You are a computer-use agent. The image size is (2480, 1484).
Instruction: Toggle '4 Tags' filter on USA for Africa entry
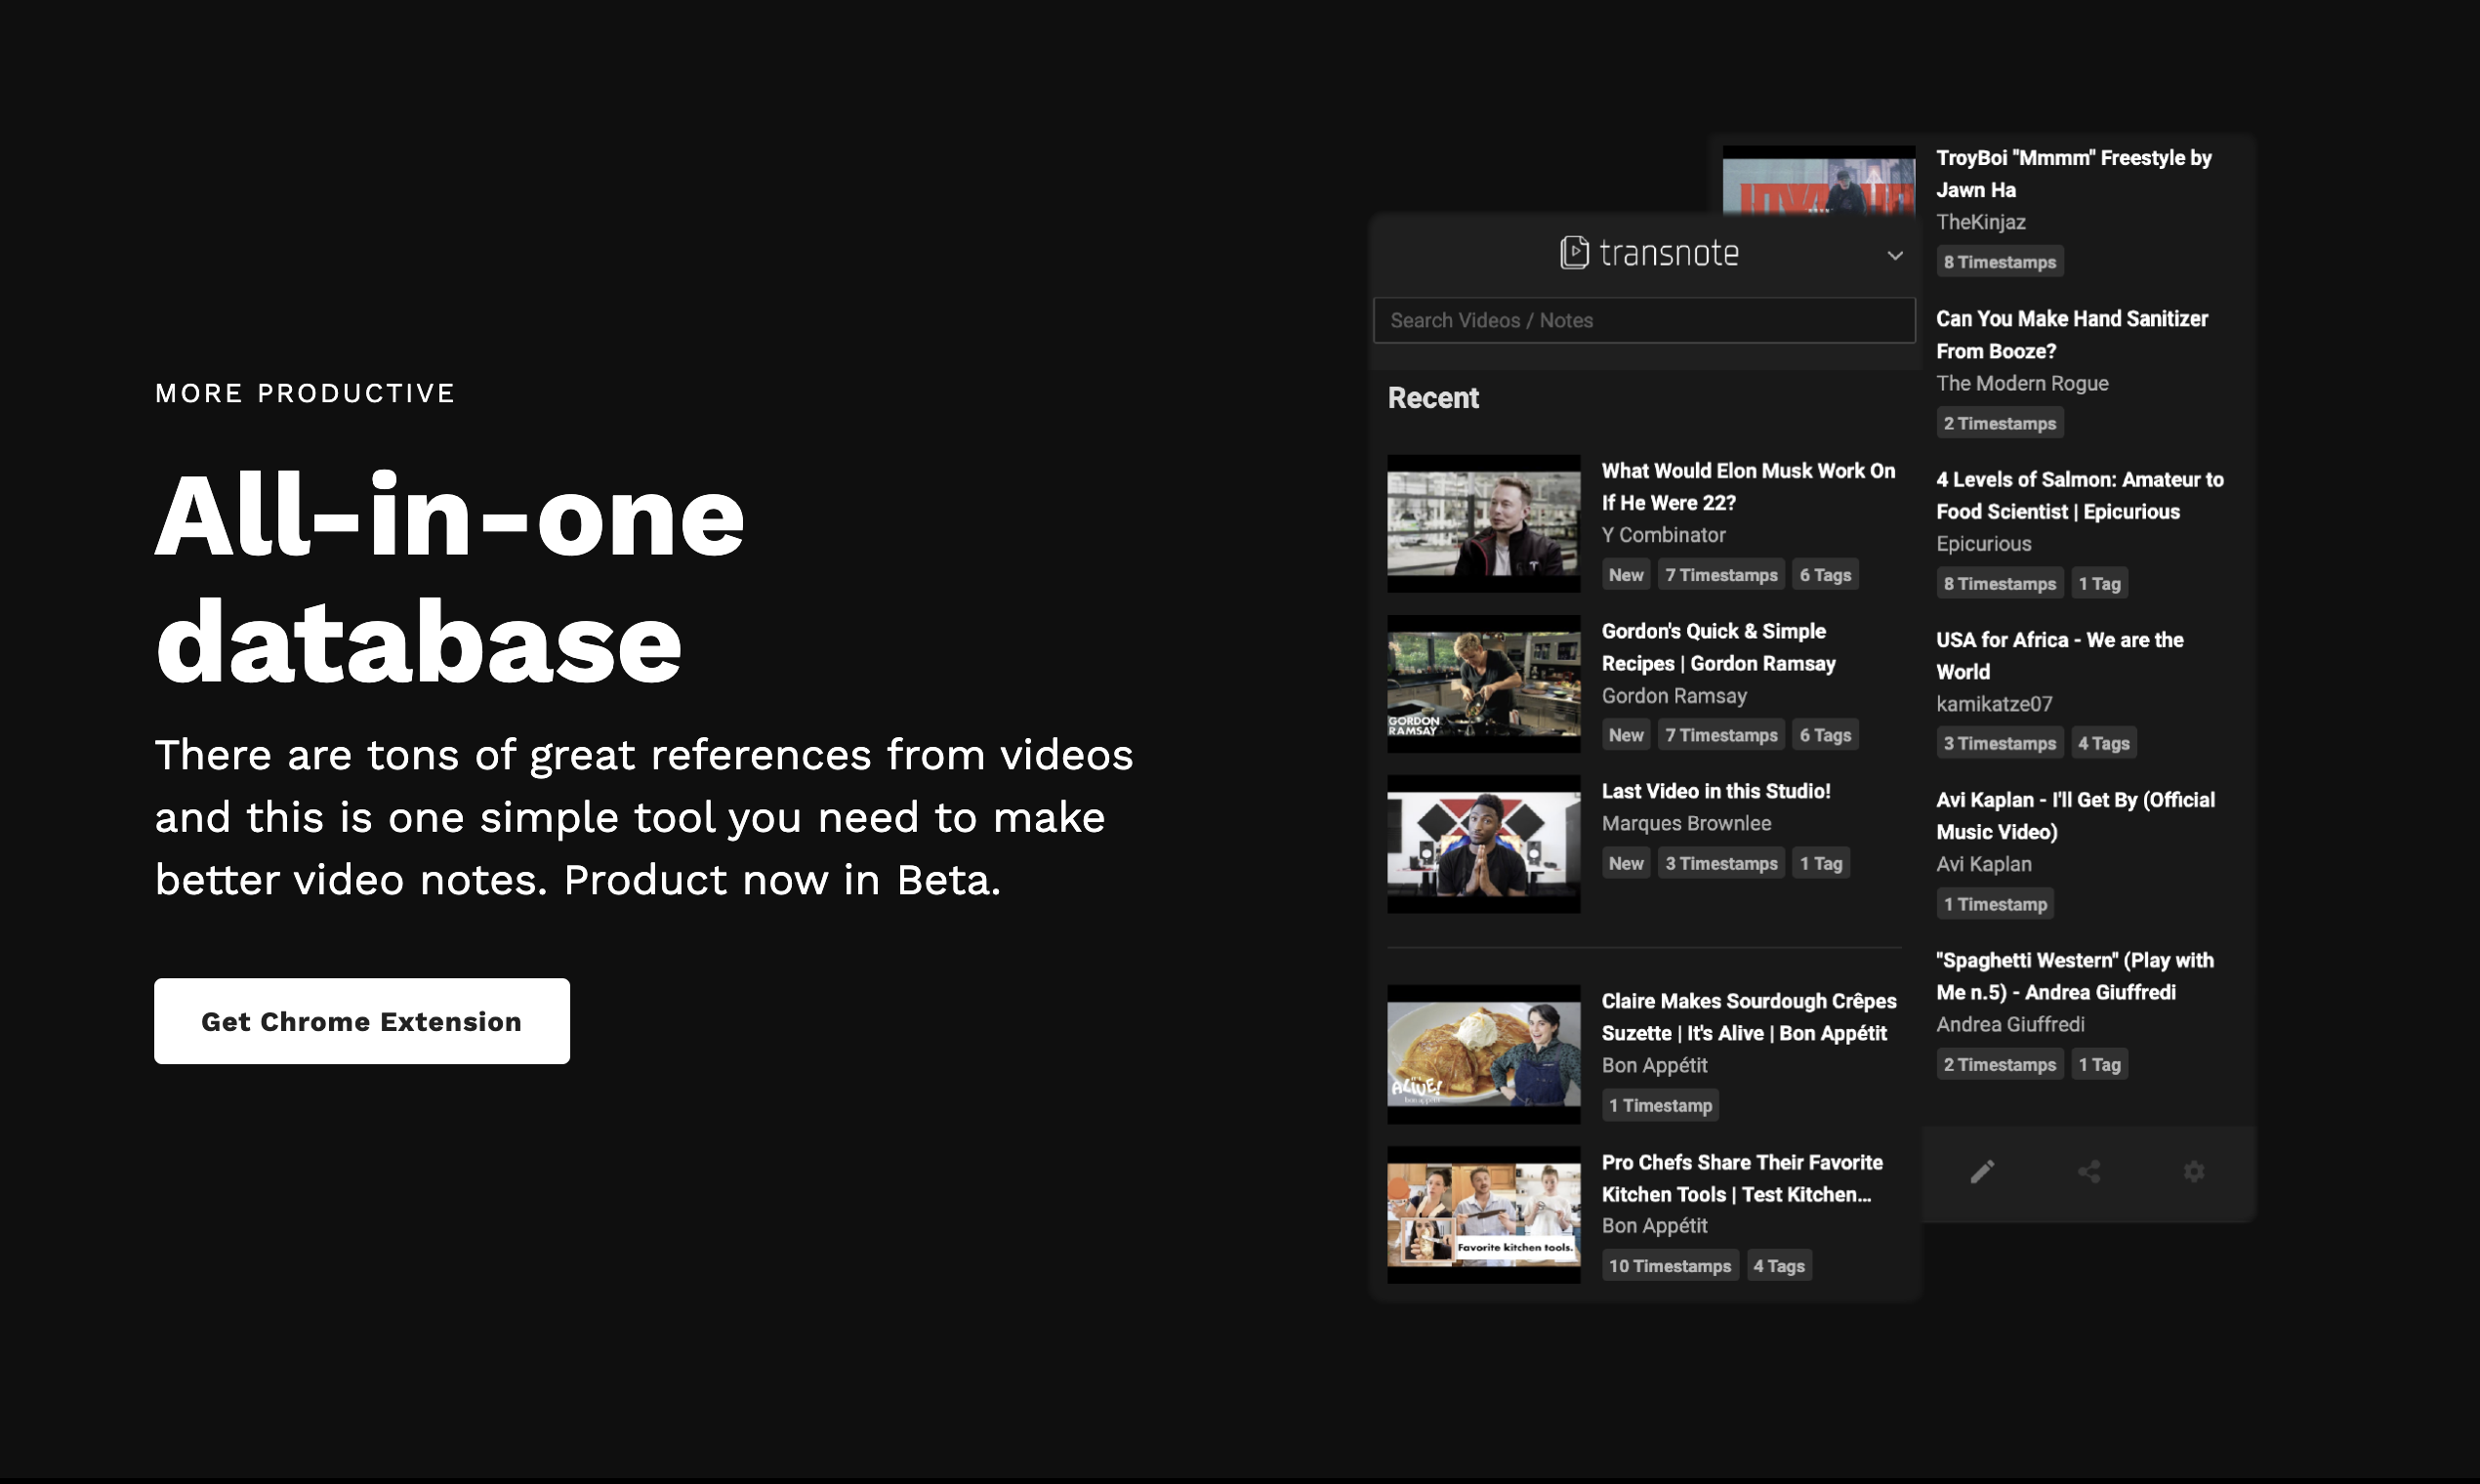(x=2104, y=742)
